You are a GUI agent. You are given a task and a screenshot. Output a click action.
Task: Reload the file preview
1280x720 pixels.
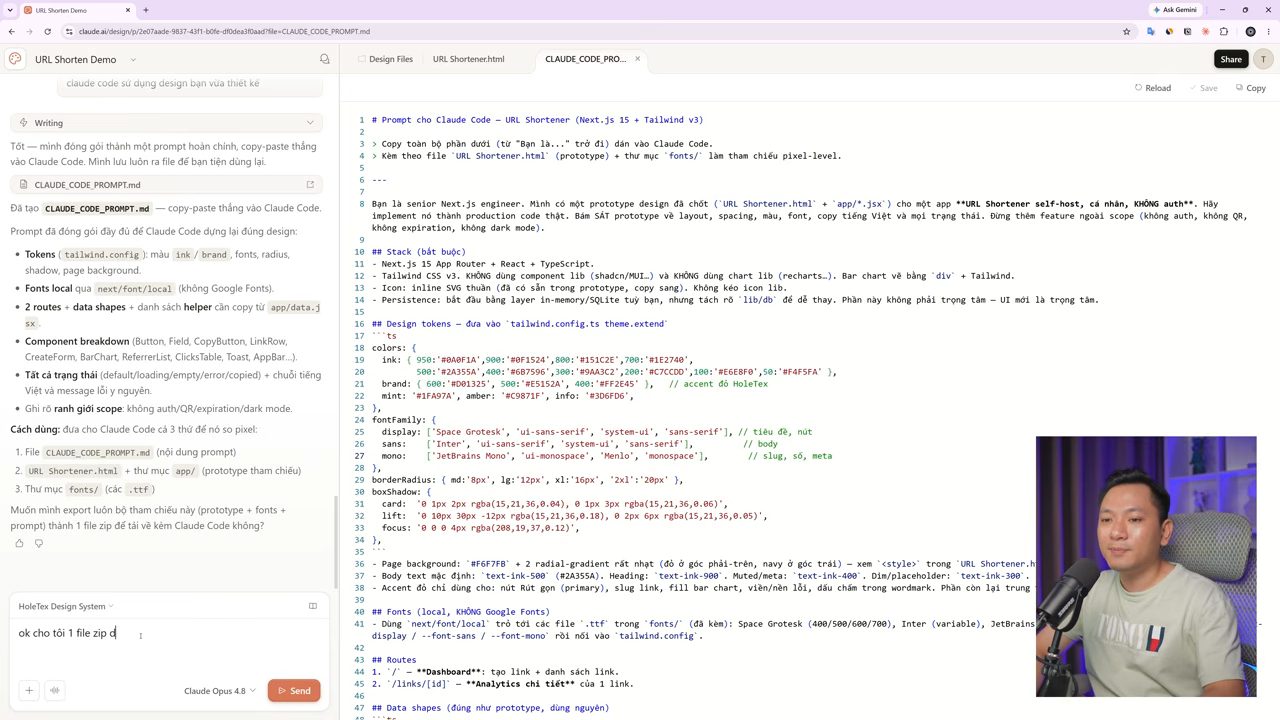point(1153,88)
